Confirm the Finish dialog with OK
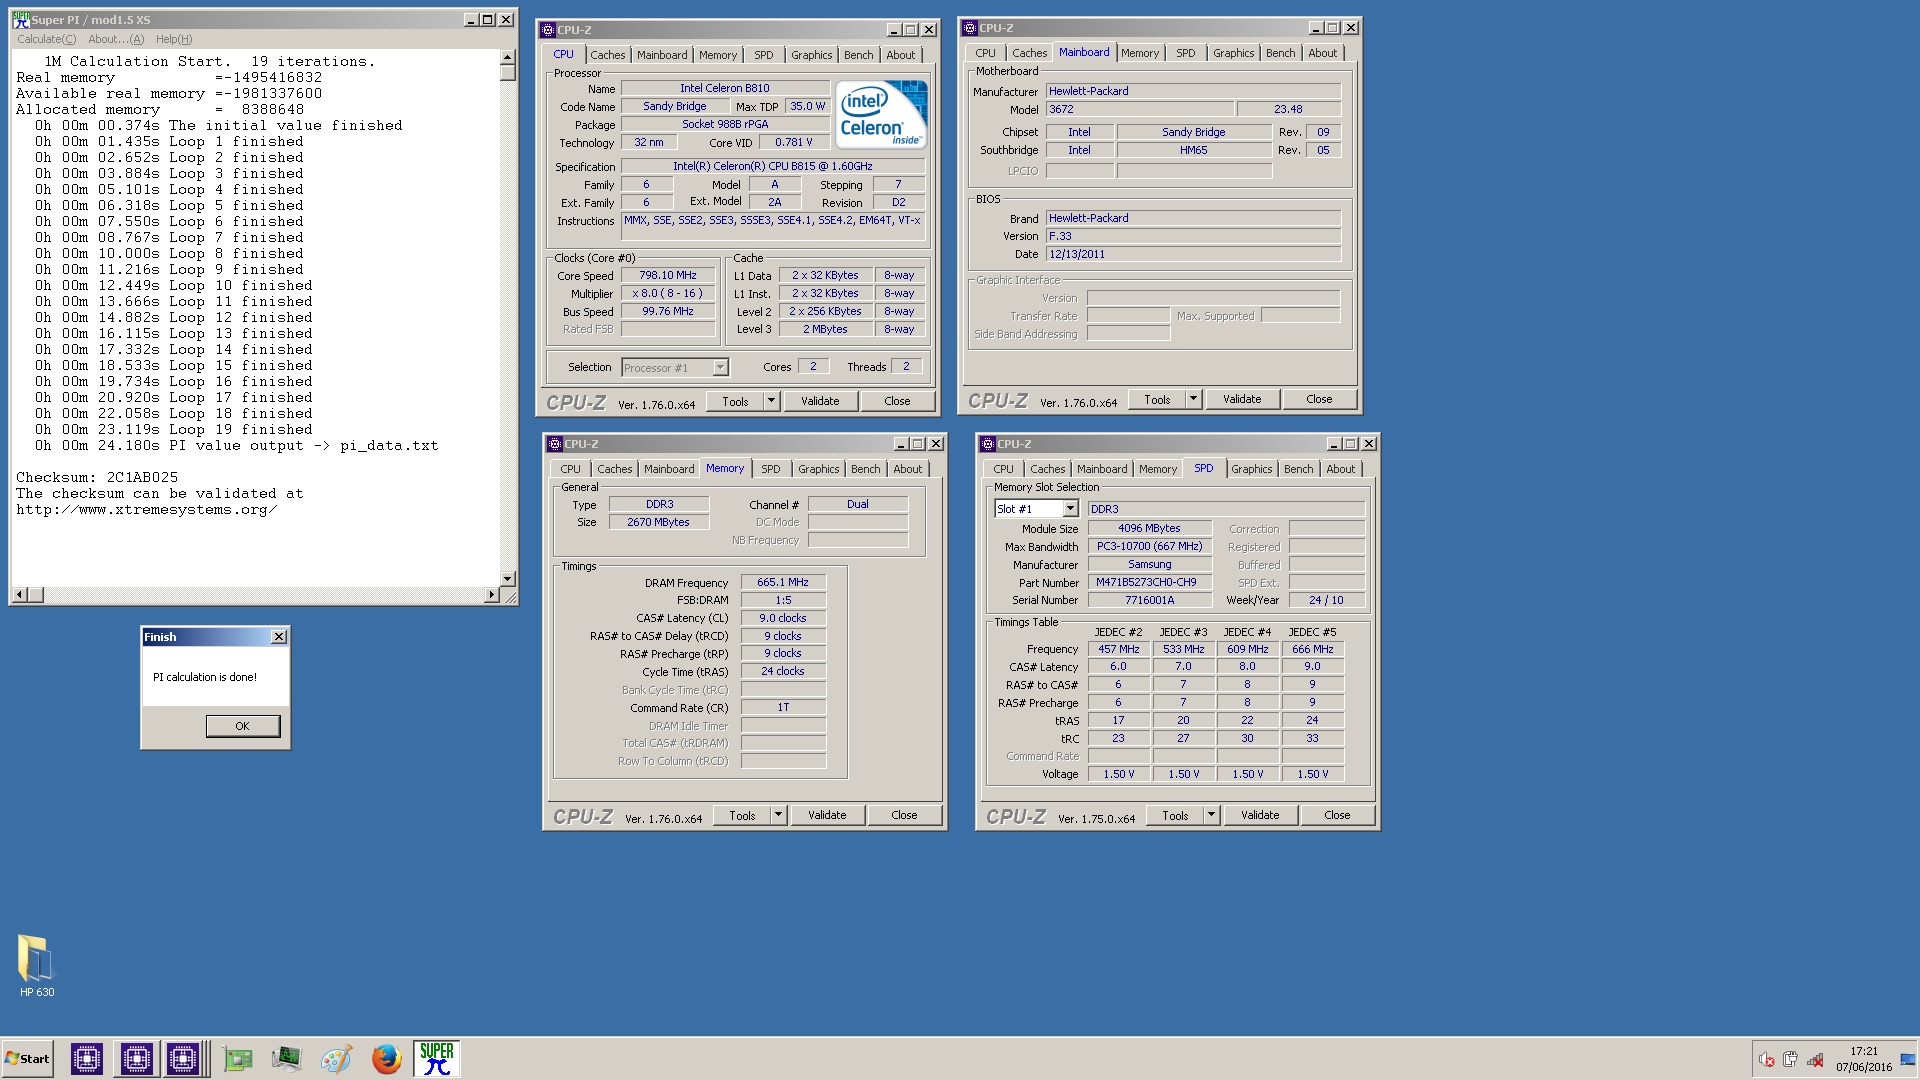The image size is (1920, 1080). (243, 726)
